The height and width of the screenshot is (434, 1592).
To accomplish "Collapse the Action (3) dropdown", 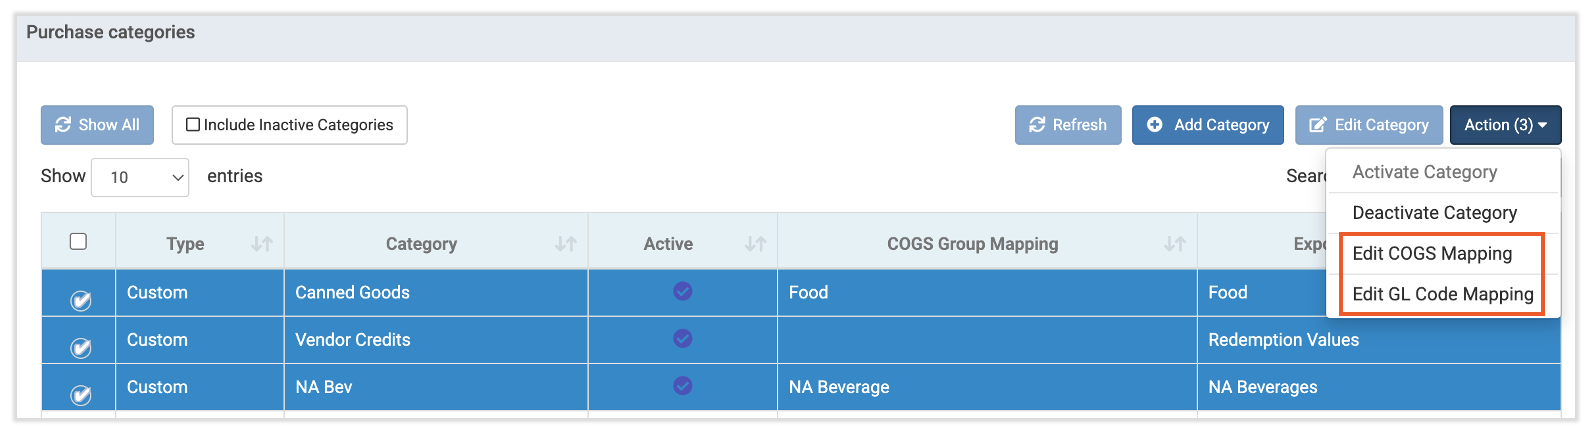I will (1504, 125).
